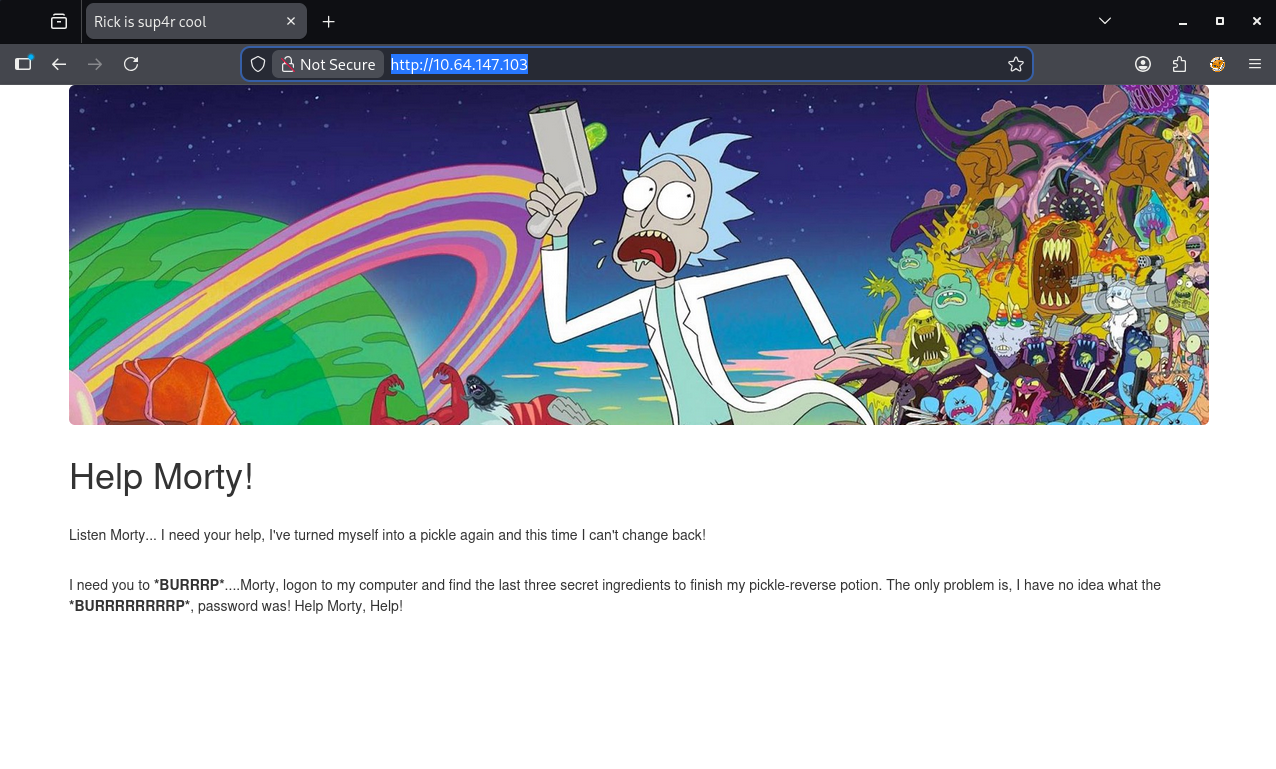Click the "Listen Morty..." paragraph
This screenshot has height=769, width=1276.
387,535
